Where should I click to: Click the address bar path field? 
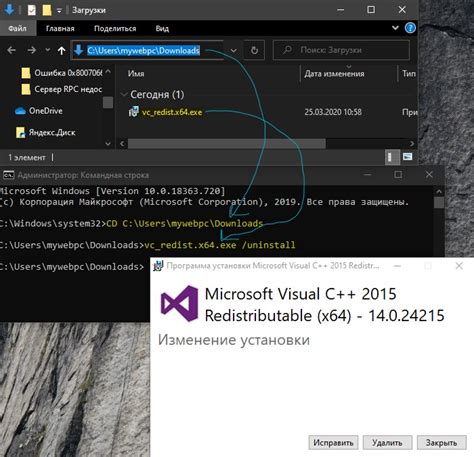click(148, 50)
